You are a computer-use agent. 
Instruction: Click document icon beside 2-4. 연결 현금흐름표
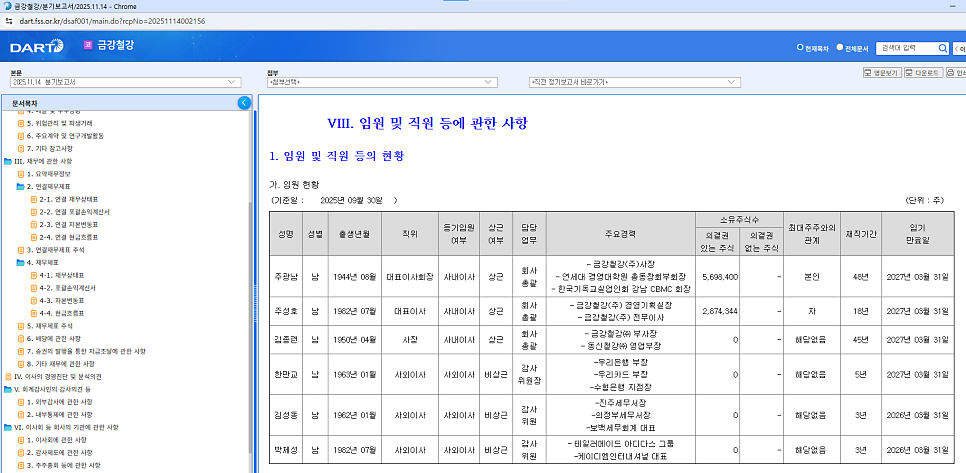[34, 237]
